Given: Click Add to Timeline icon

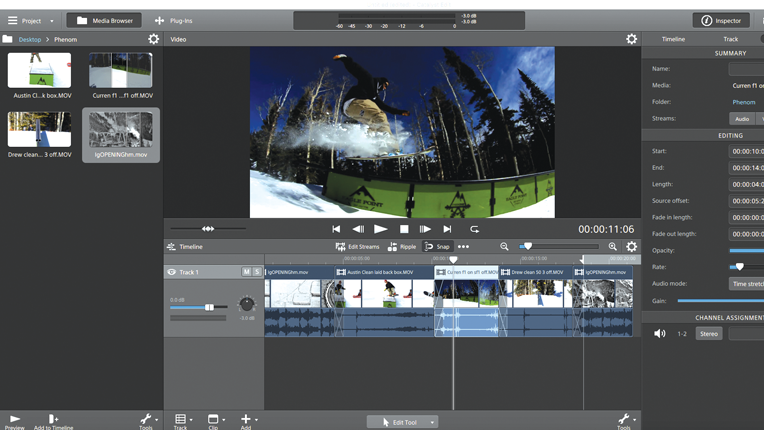Looking at the screenshot, I should click(53, 419).
